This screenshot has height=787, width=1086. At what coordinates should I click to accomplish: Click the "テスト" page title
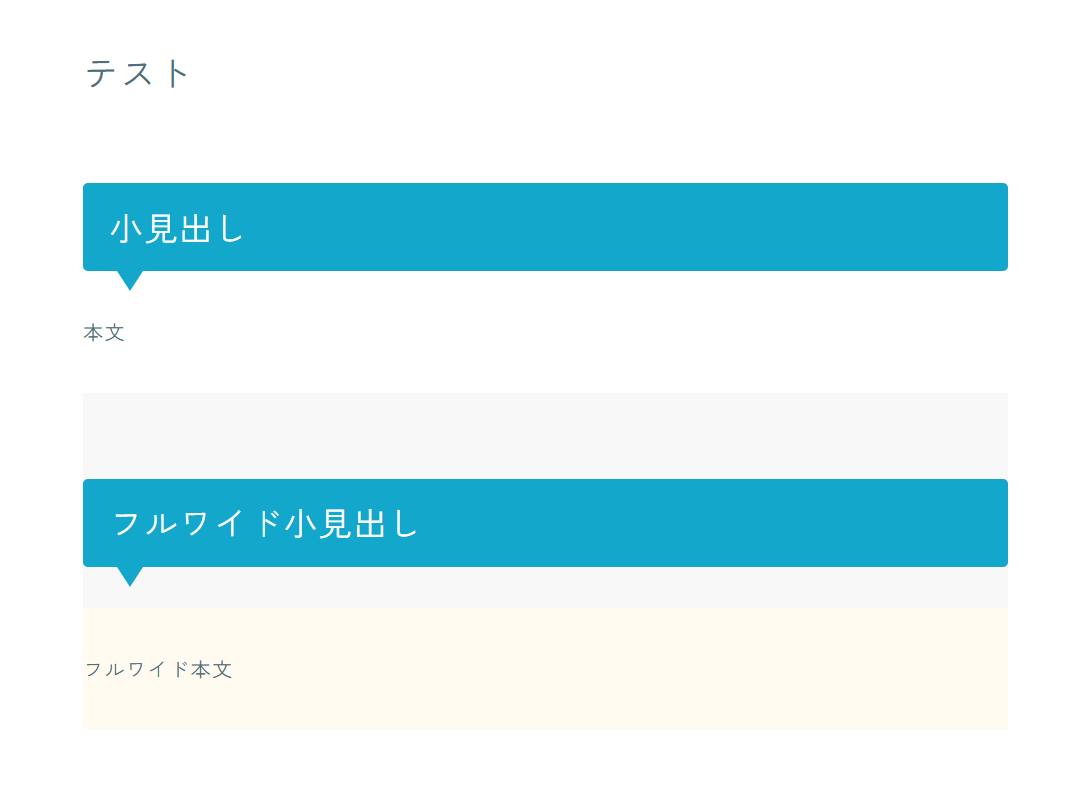pyautogui.click(x=137, y=74)
